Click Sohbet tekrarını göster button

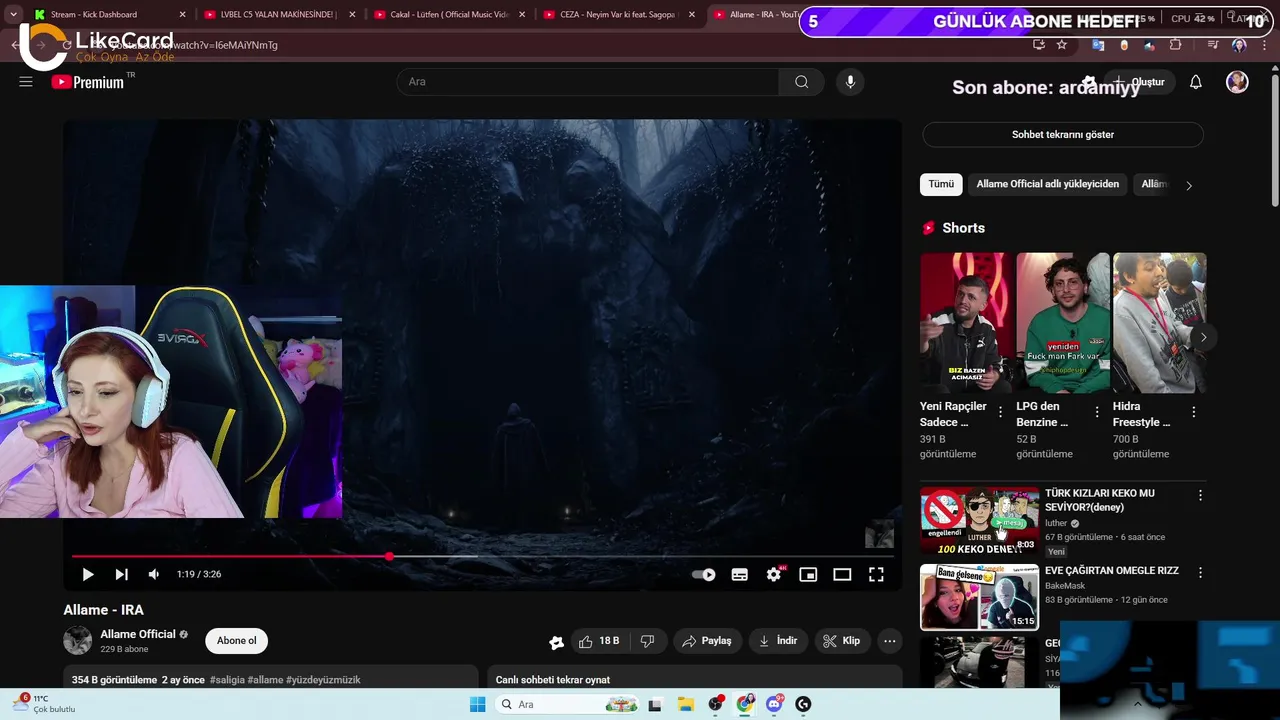pyautogui.click(x=1063, y=134)
